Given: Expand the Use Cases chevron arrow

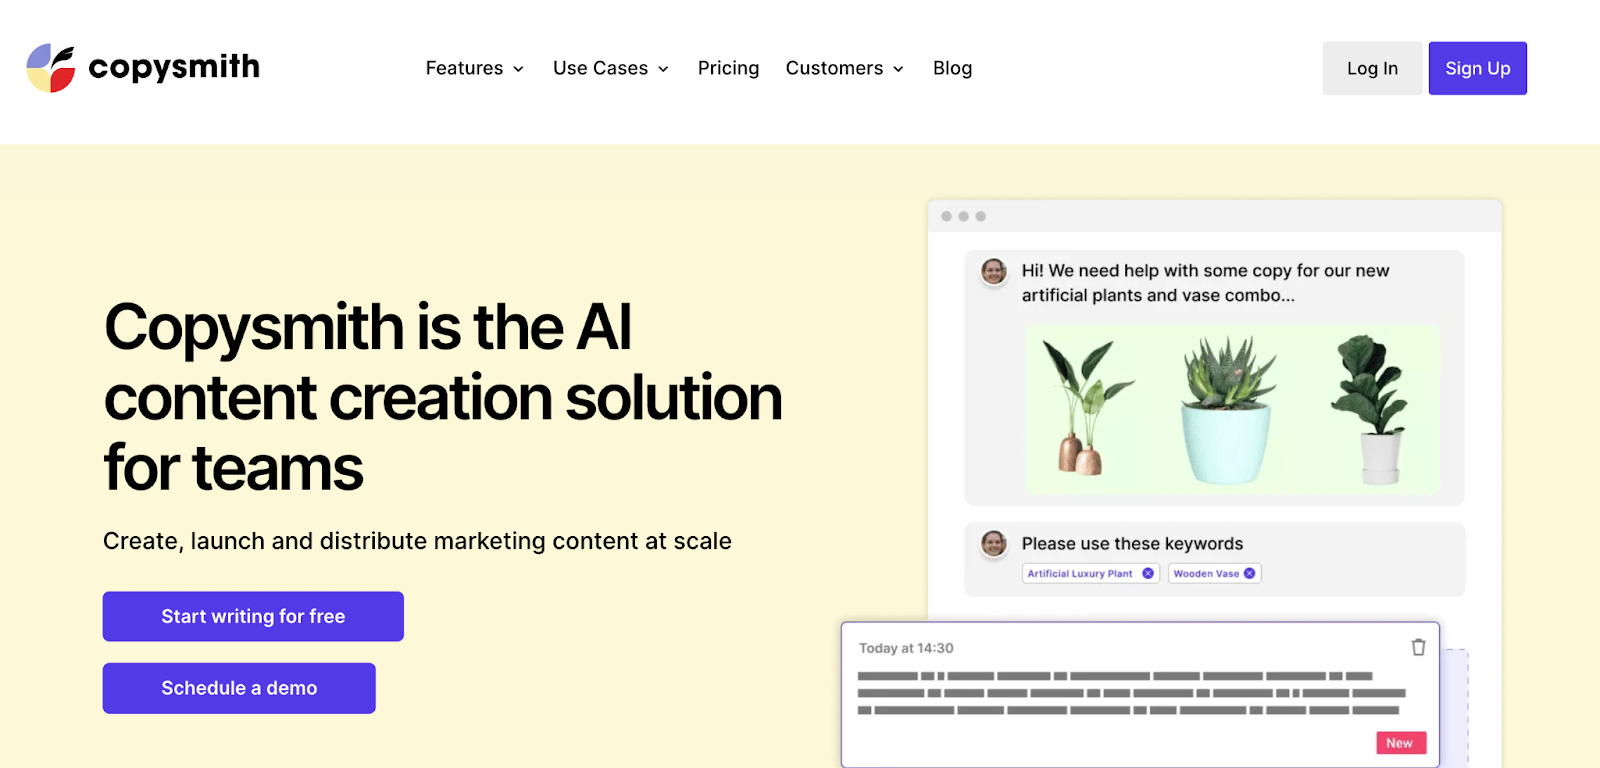Looking at the screenshot, I should pyautogui.click(x=663, y=69).
